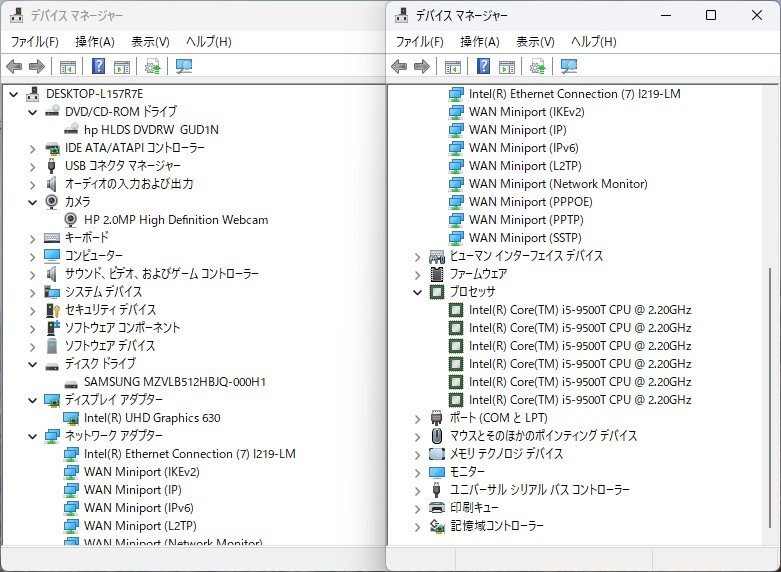Click the モニター icon in right window
Image resolution: width=781 pixels, height=572 pixels.
pyautogui.click(x=437, y=472)
